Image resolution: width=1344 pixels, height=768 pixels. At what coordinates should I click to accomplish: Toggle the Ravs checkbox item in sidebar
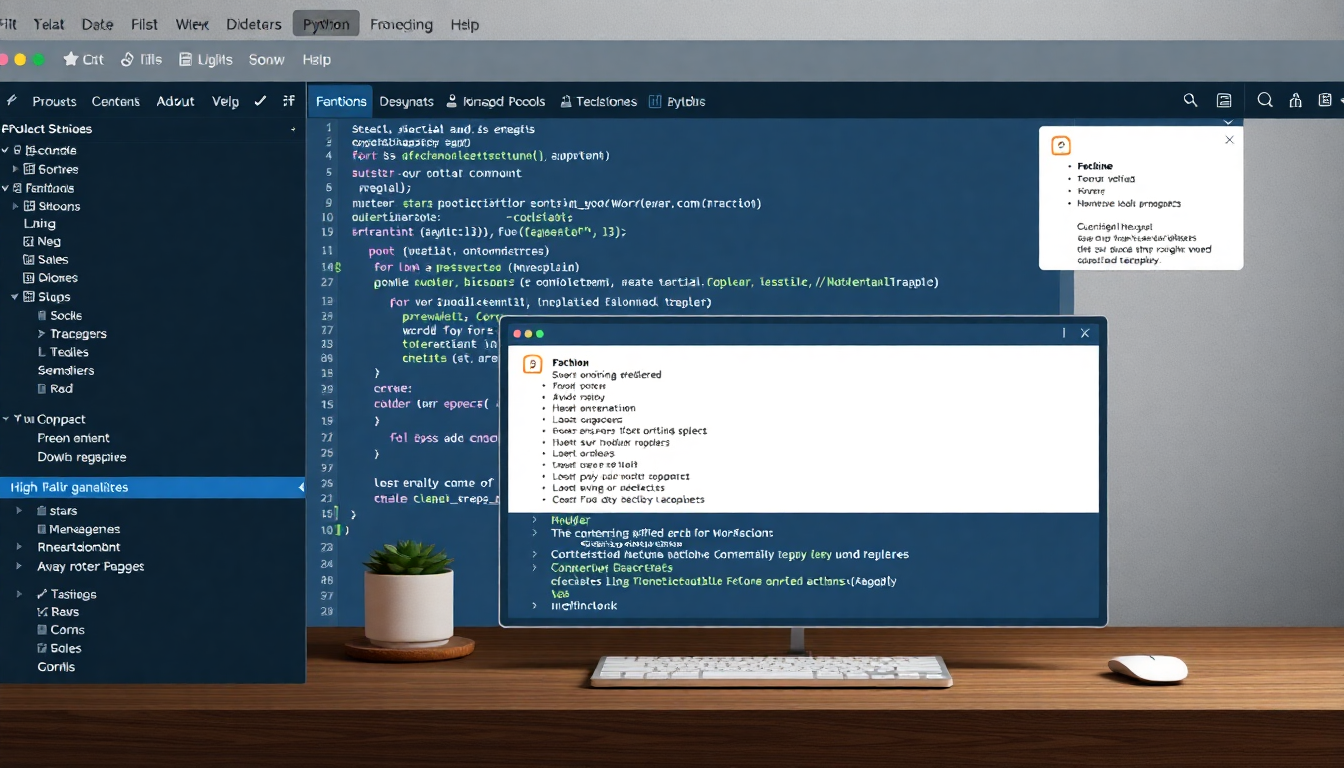pyautogui.click(x=42, y=612)
